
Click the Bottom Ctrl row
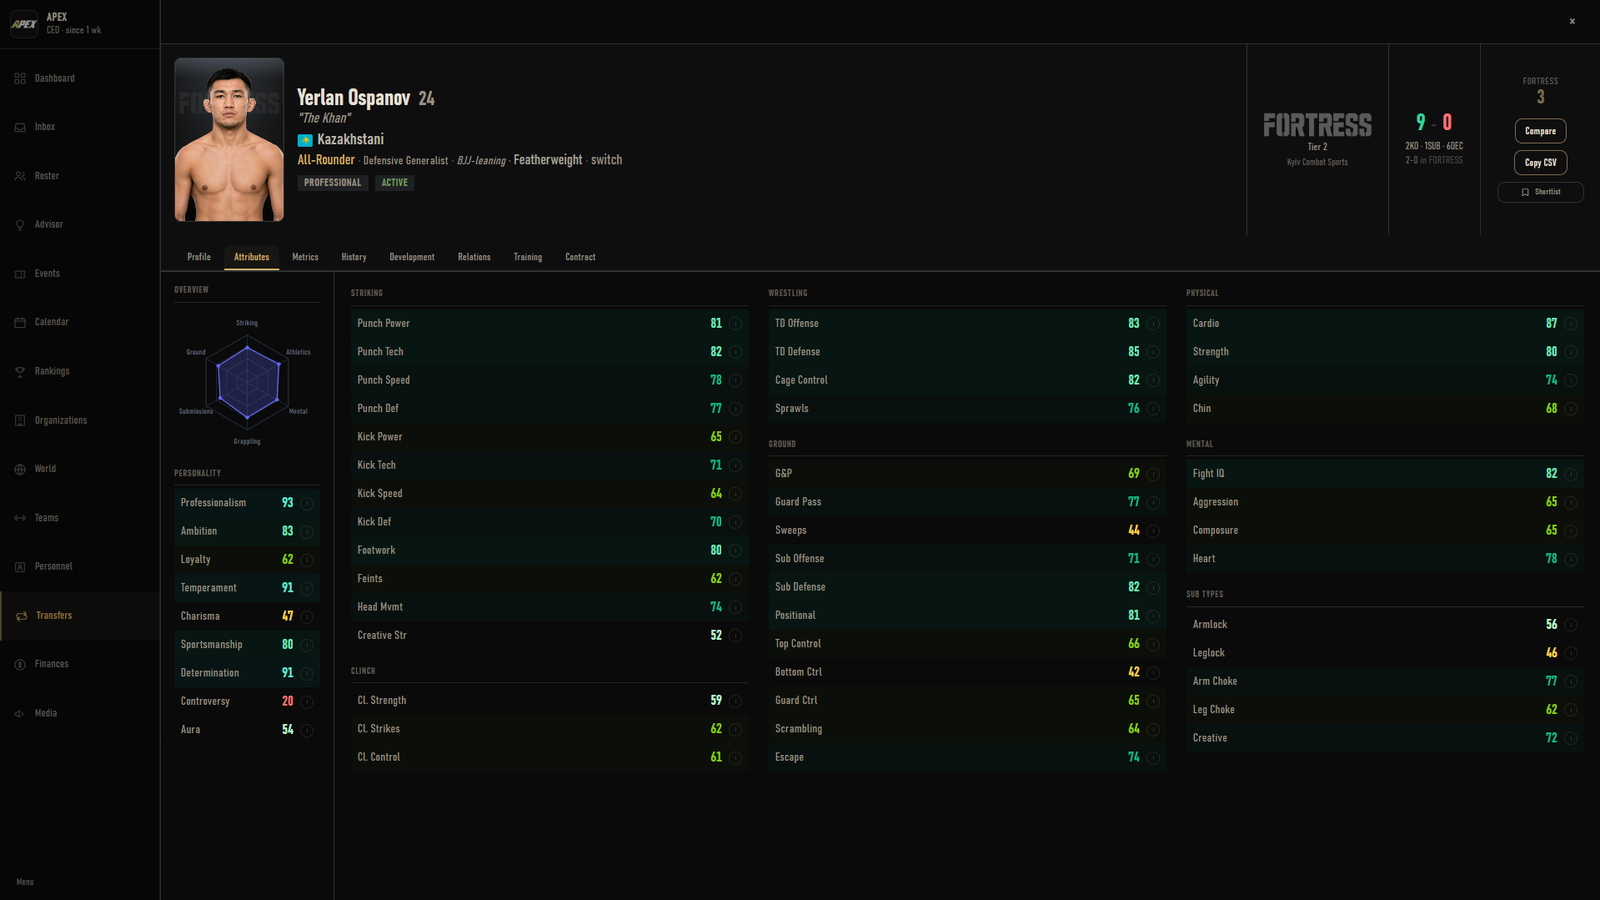(967, 672)
